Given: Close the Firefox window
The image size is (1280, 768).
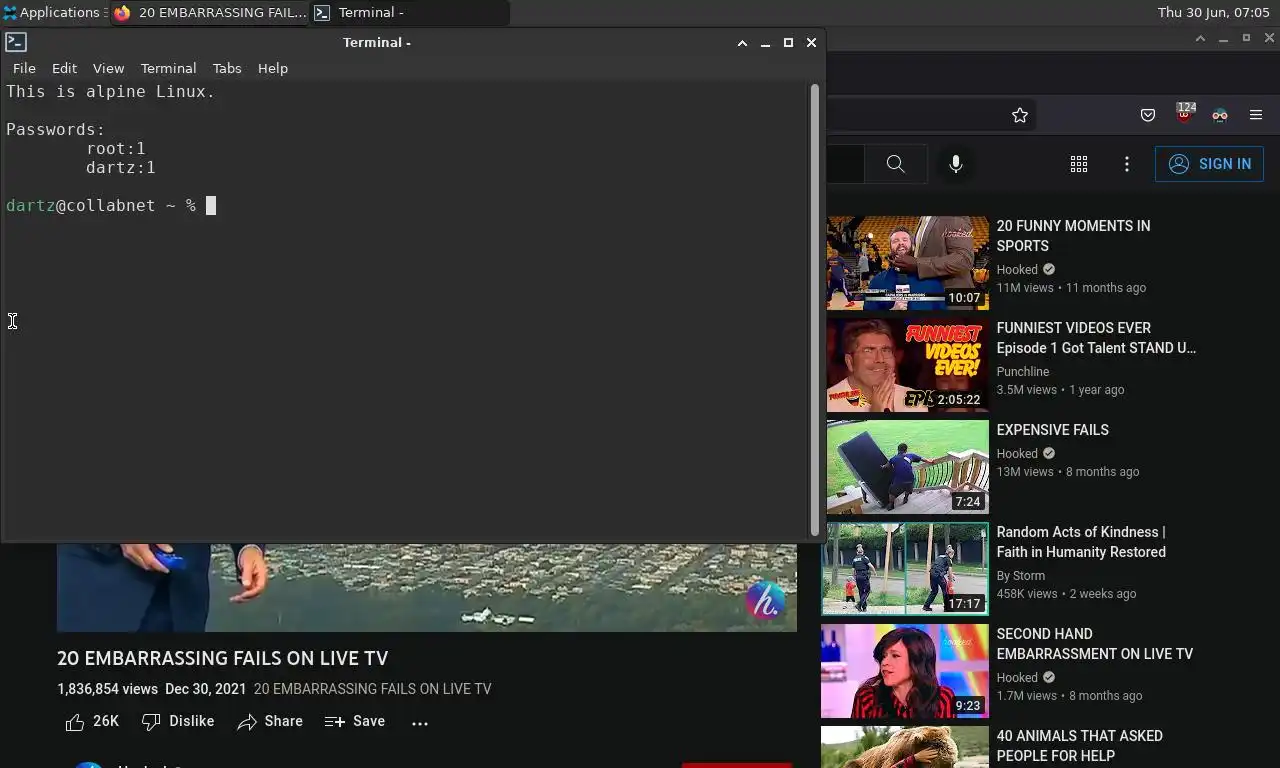Looking at the screenshot, I should pos(1270,38).
